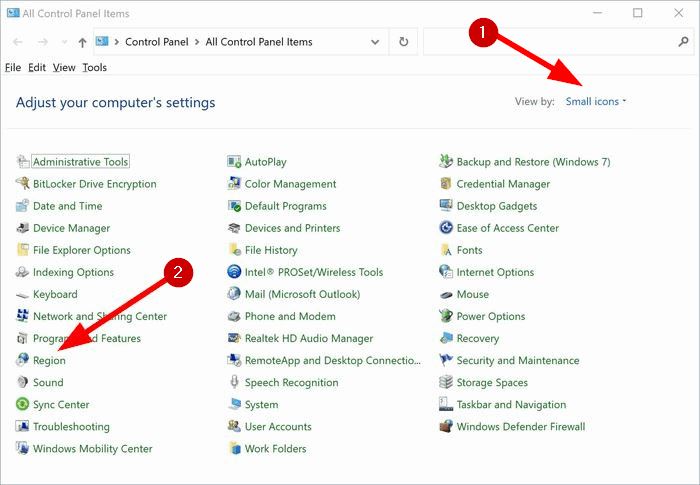Image resolution: width=700 pixels, height=485 pixels.
Task: Click the Windows Defender Firewall icon
Action: coord(446,426)
